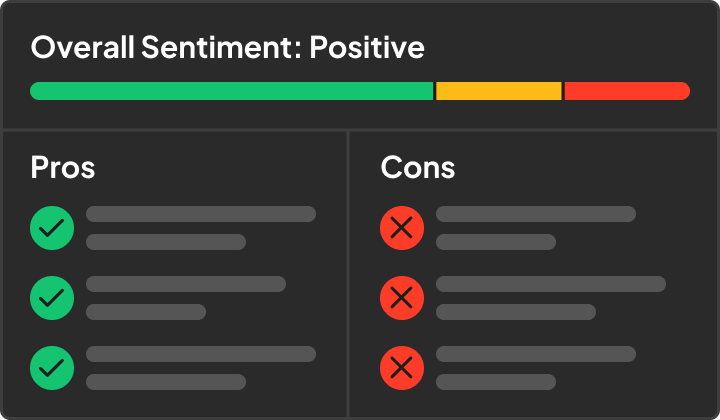Click the third red X under Cons
The height and width of the screenshot is (420, 720).
click(x=402, y=368)
